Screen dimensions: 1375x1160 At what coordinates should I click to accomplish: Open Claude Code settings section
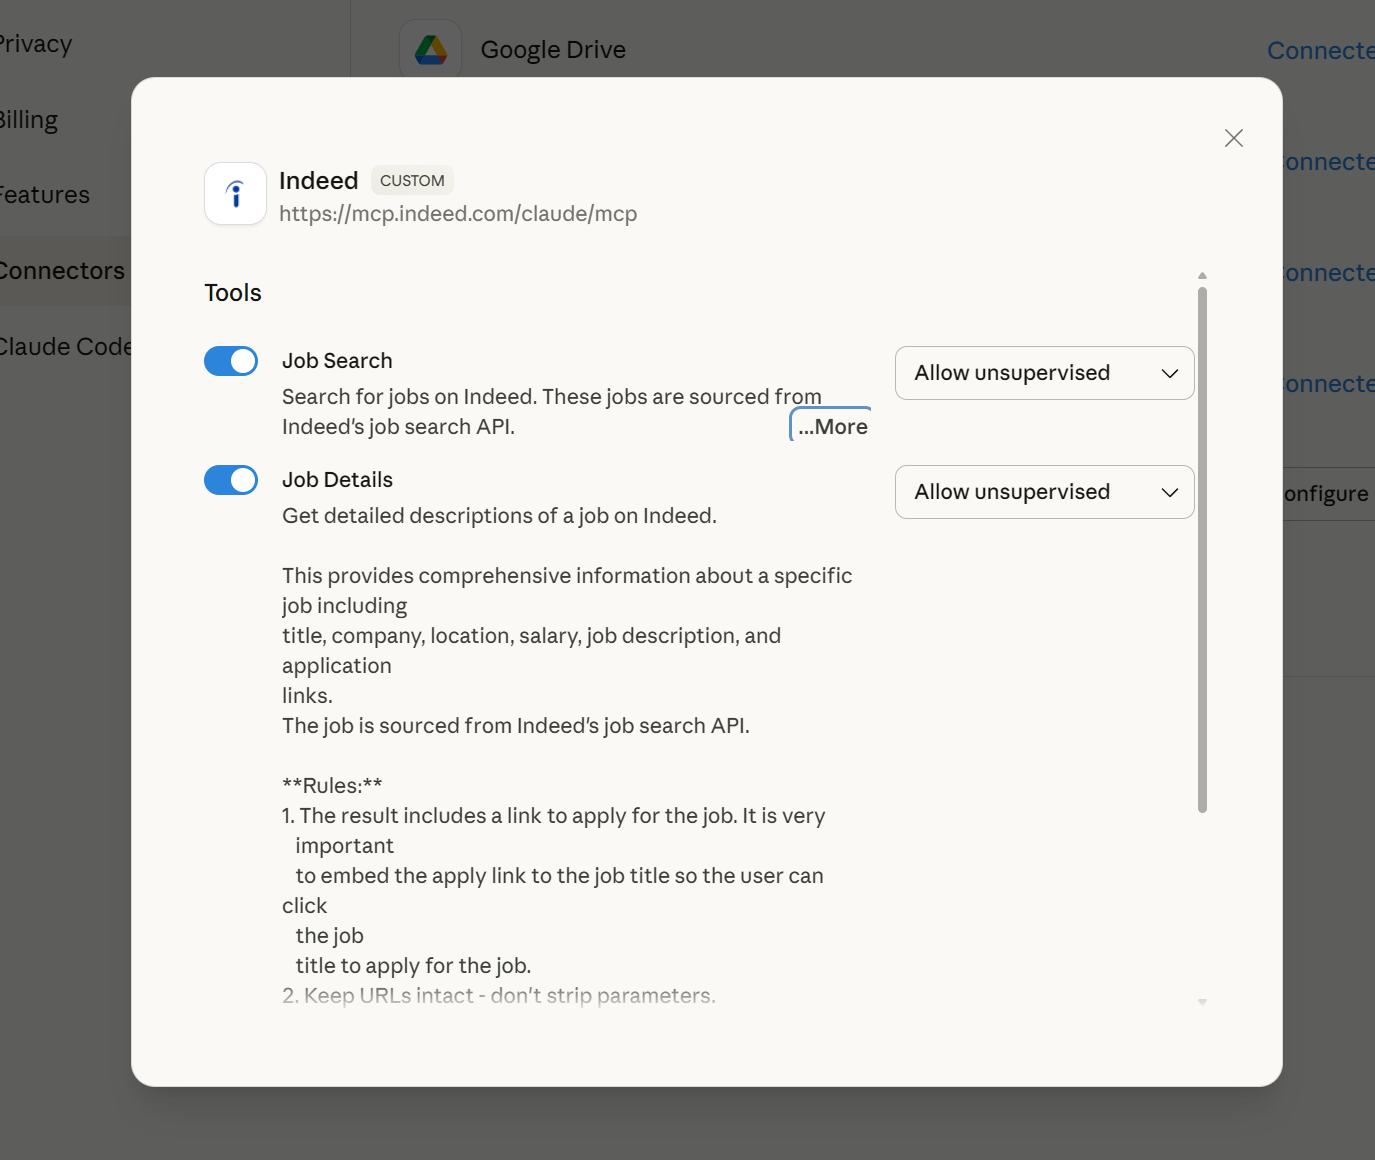tap(66, 347)
